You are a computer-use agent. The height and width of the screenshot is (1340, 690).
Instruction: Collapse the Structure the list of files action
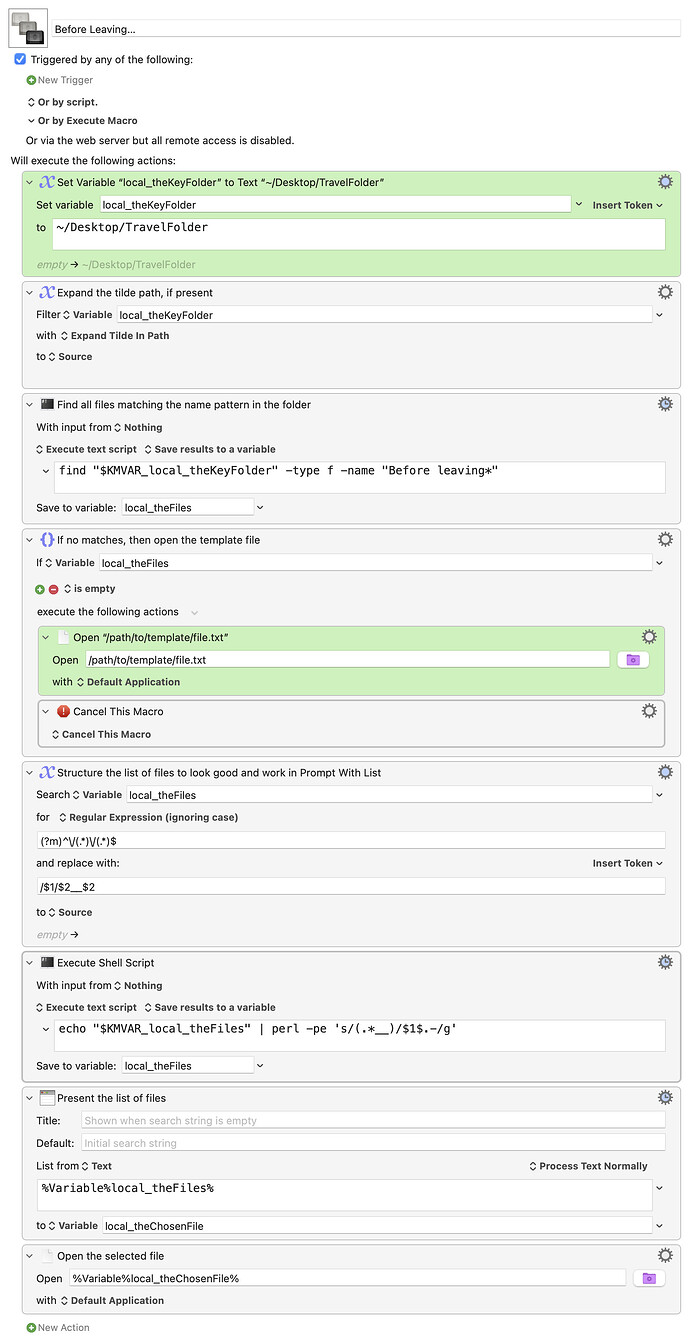(30, 772)
